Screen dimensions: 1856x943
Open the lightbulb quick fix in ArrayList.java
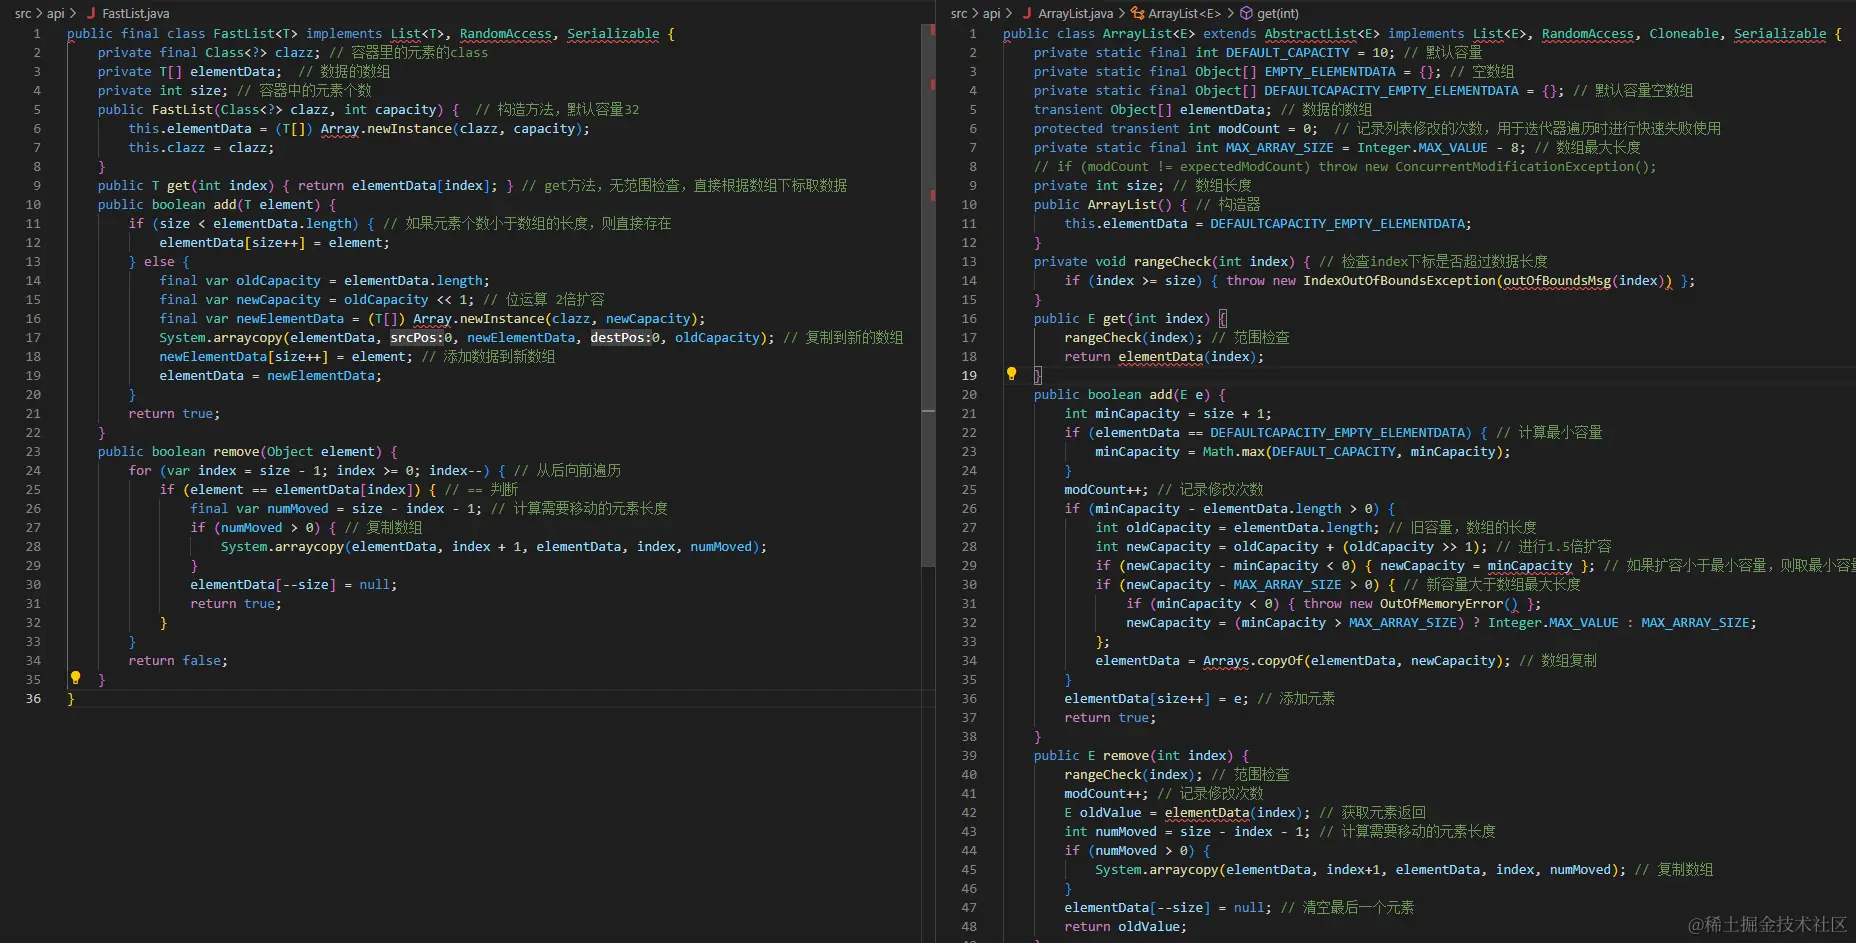tap(1011, 374)
